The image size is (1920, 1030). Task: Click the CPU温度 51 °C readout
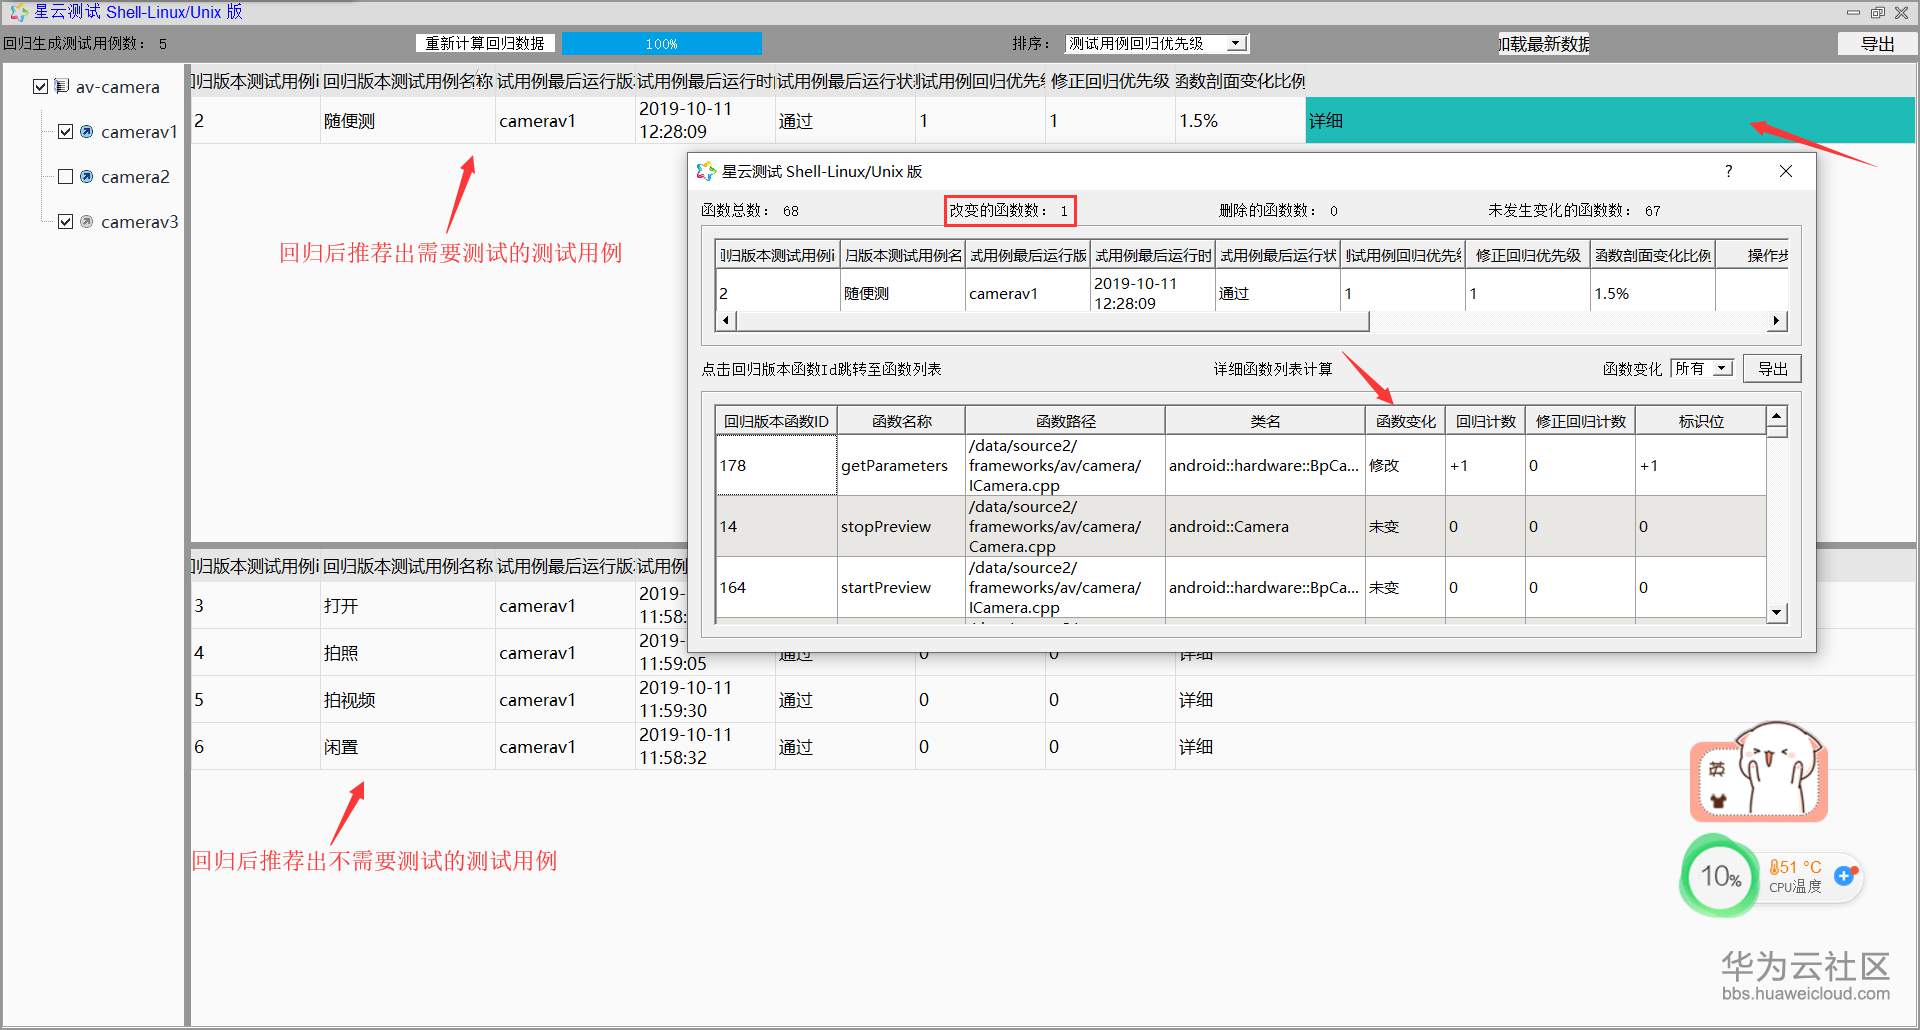(1795, 876)
